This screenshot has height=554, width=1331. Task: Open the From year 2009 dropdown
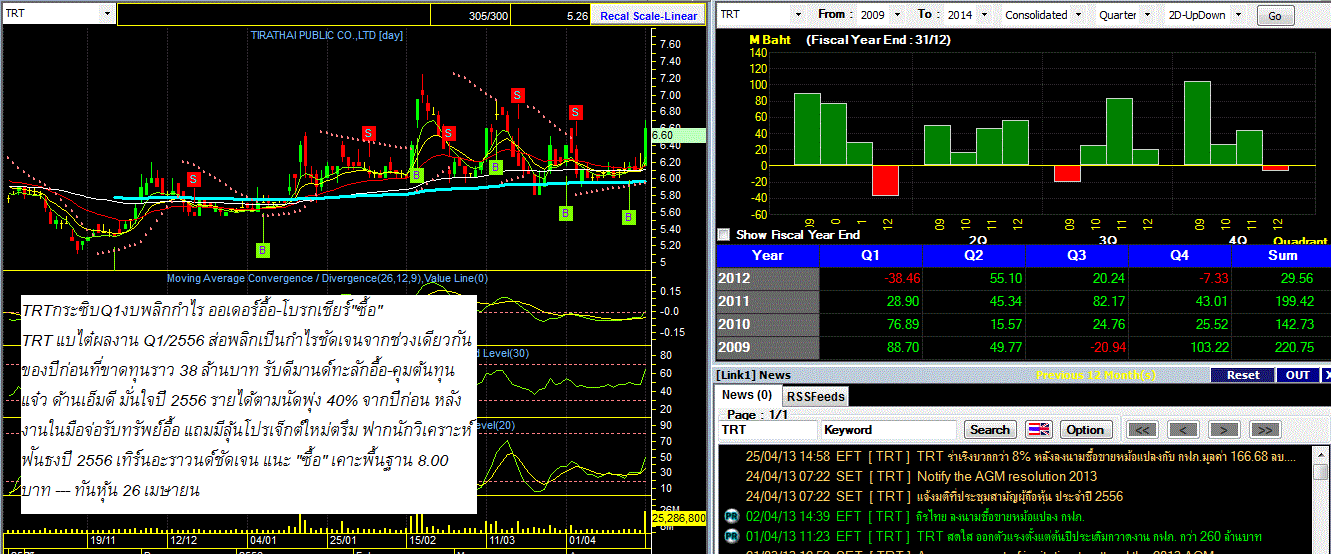[x=897, y=15]
